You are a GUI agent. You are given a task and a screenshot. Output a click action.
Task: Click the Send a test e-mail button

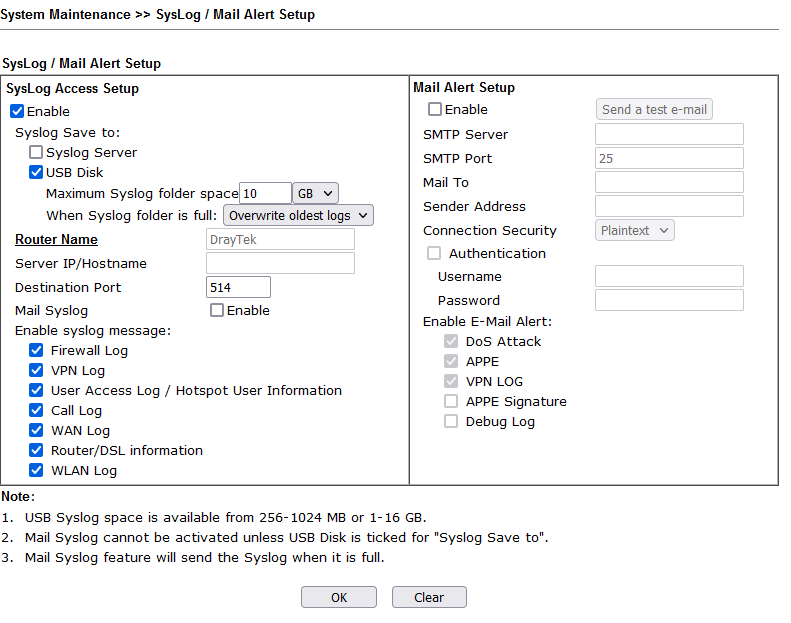654,109
